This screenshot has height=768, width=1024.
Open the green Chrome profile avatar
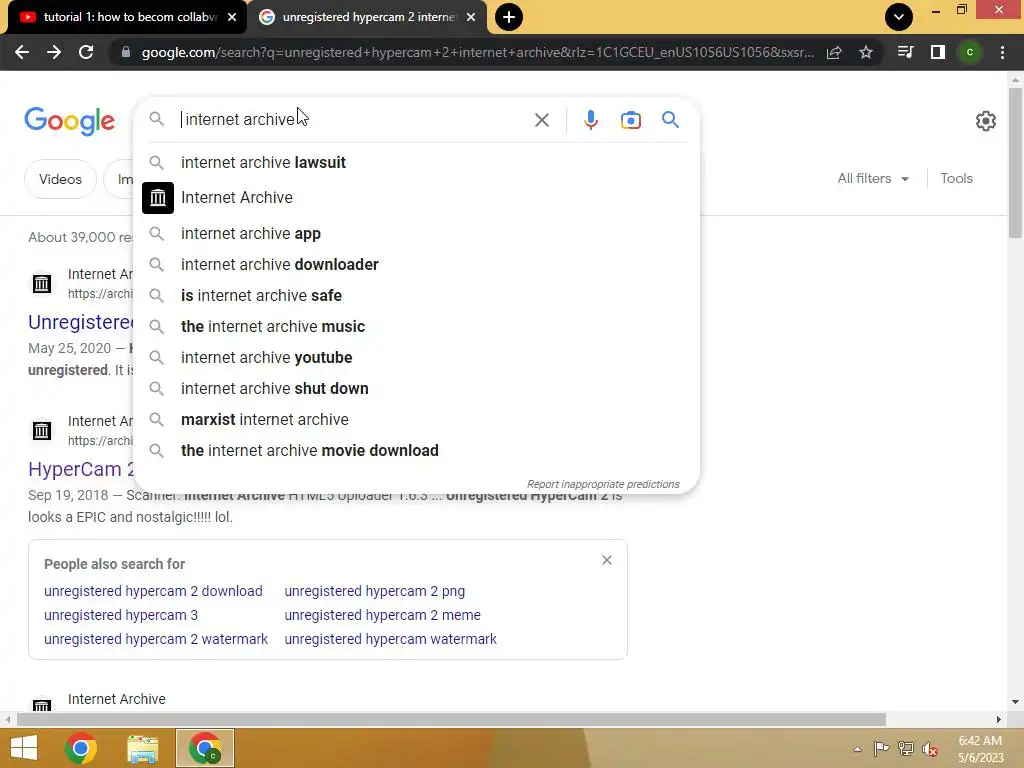point(970,52)
